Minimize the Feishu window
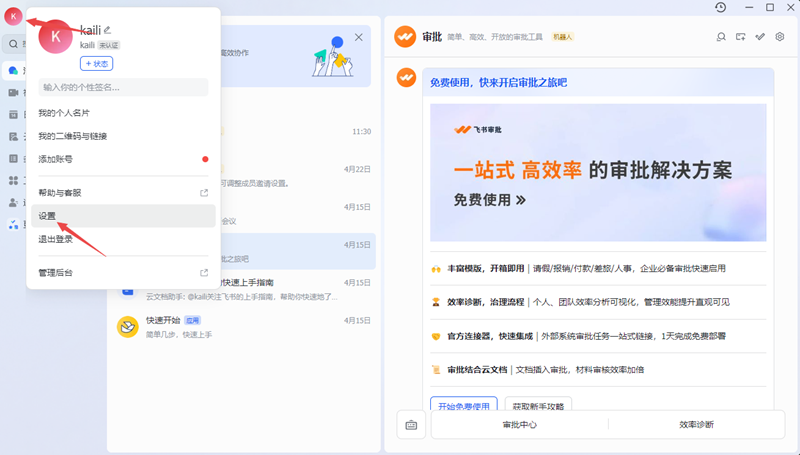800x455 pixels. pyautogui.click(x=749, y=7)
